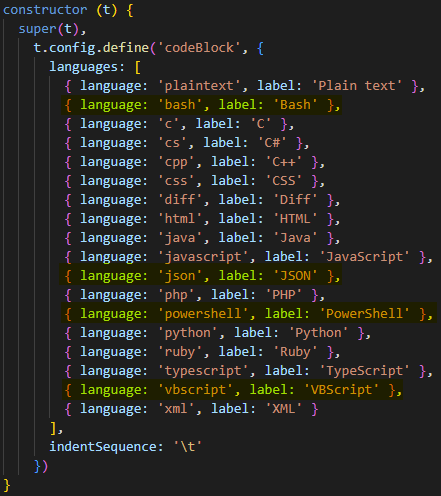Click the highlighted 'vbscript' string
The image size is (441, 496).
pos(195,390)
